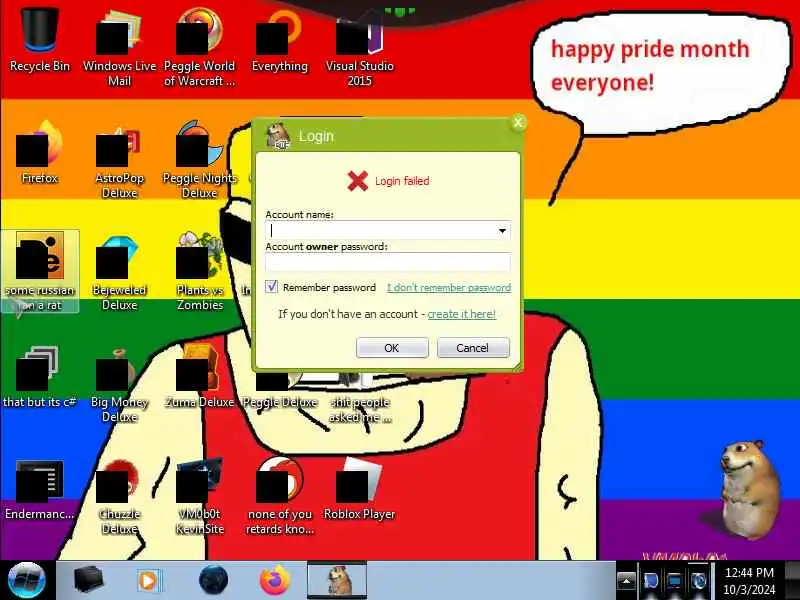Image resolution: width=800 pixels, height=600 pixels.
Task: Open the dark globe taskbar icon
Action: pos(213,581)
